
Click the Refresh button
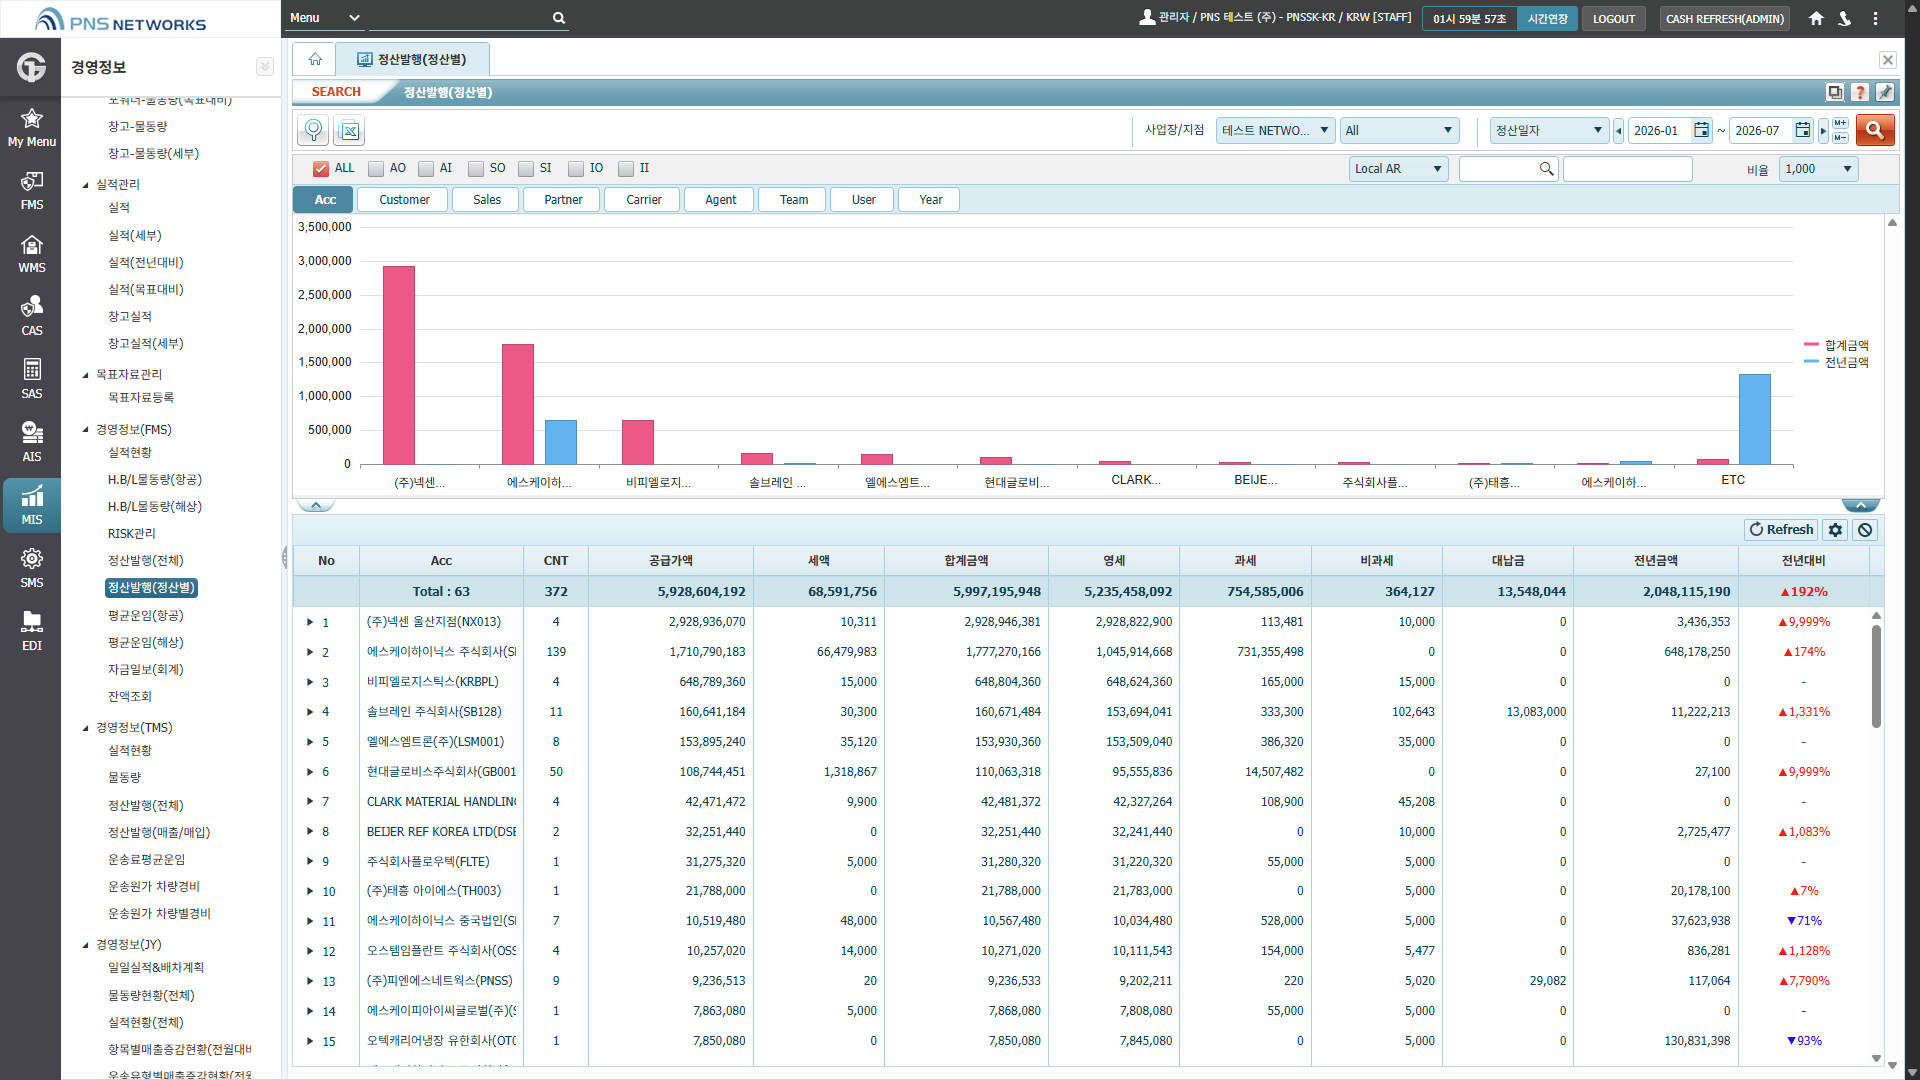(1780, 530)
